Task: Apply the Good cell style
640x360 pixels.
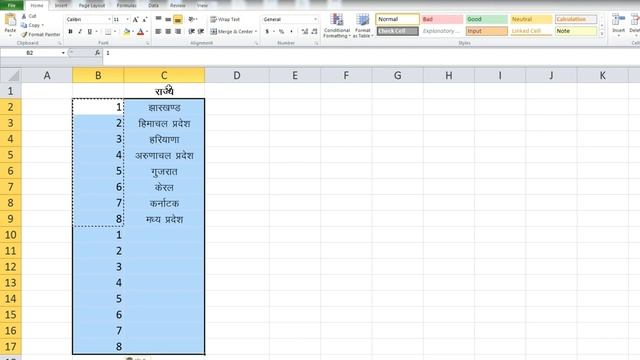Action: point(487,19)
